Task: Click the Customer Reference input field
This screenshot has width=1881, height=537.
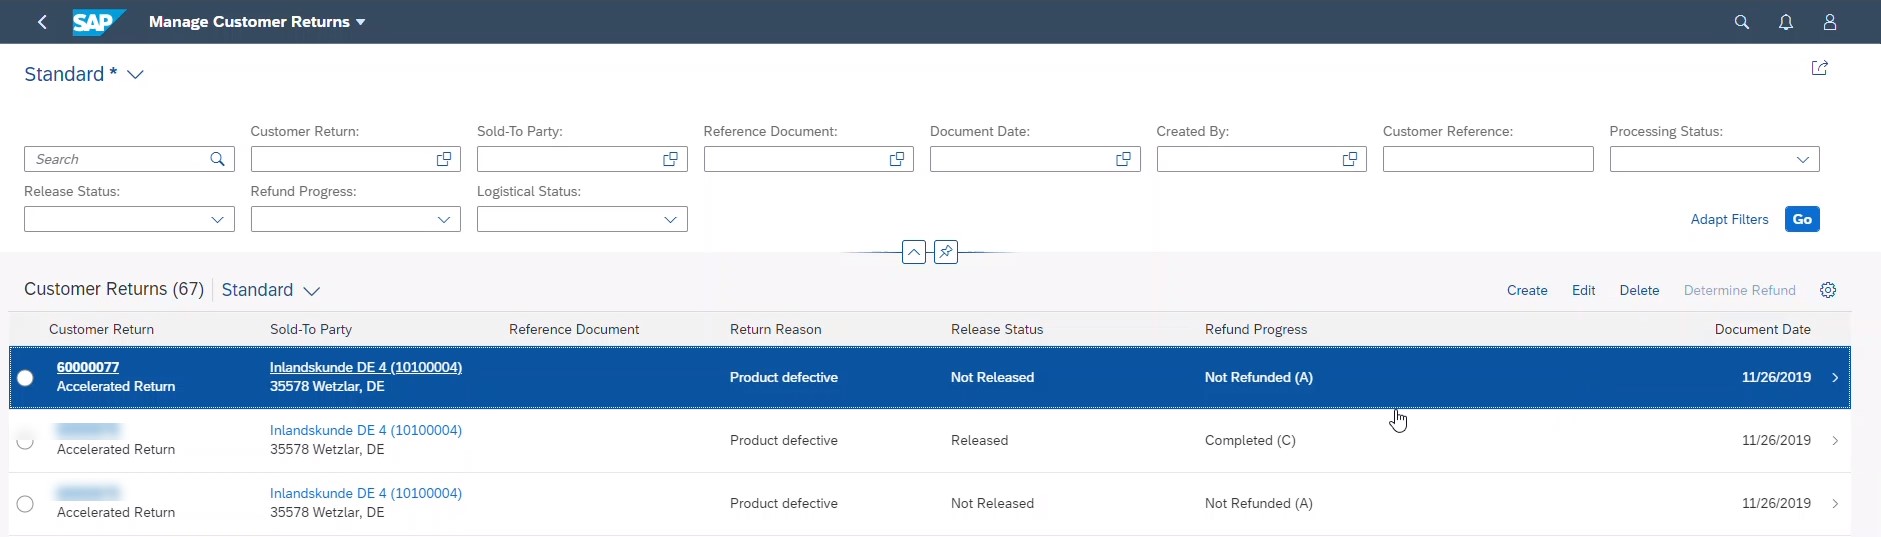Action: pos(1487,159)
